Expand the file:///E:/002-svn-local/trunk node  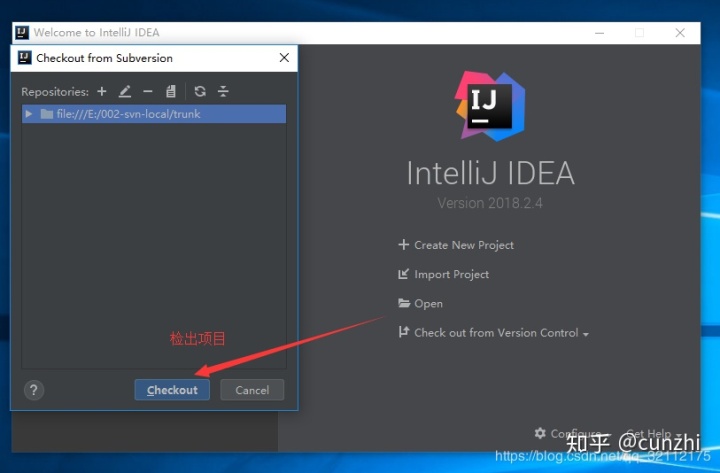point(29,114)
